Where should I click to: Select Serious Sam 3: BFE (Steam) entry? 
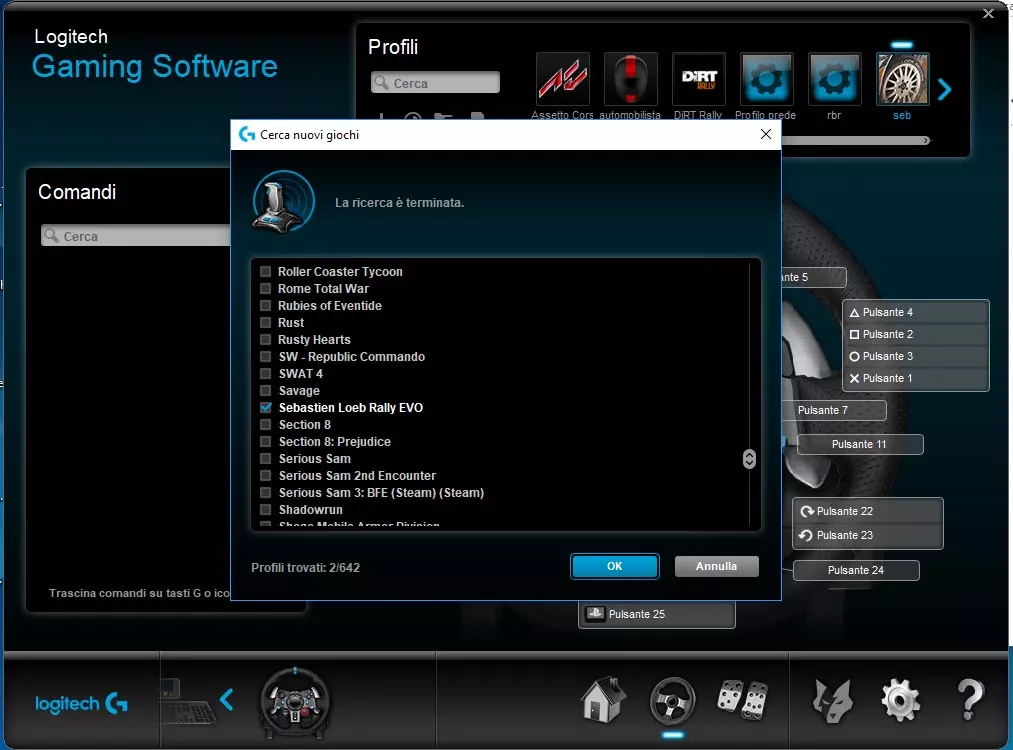coord(381,492)
